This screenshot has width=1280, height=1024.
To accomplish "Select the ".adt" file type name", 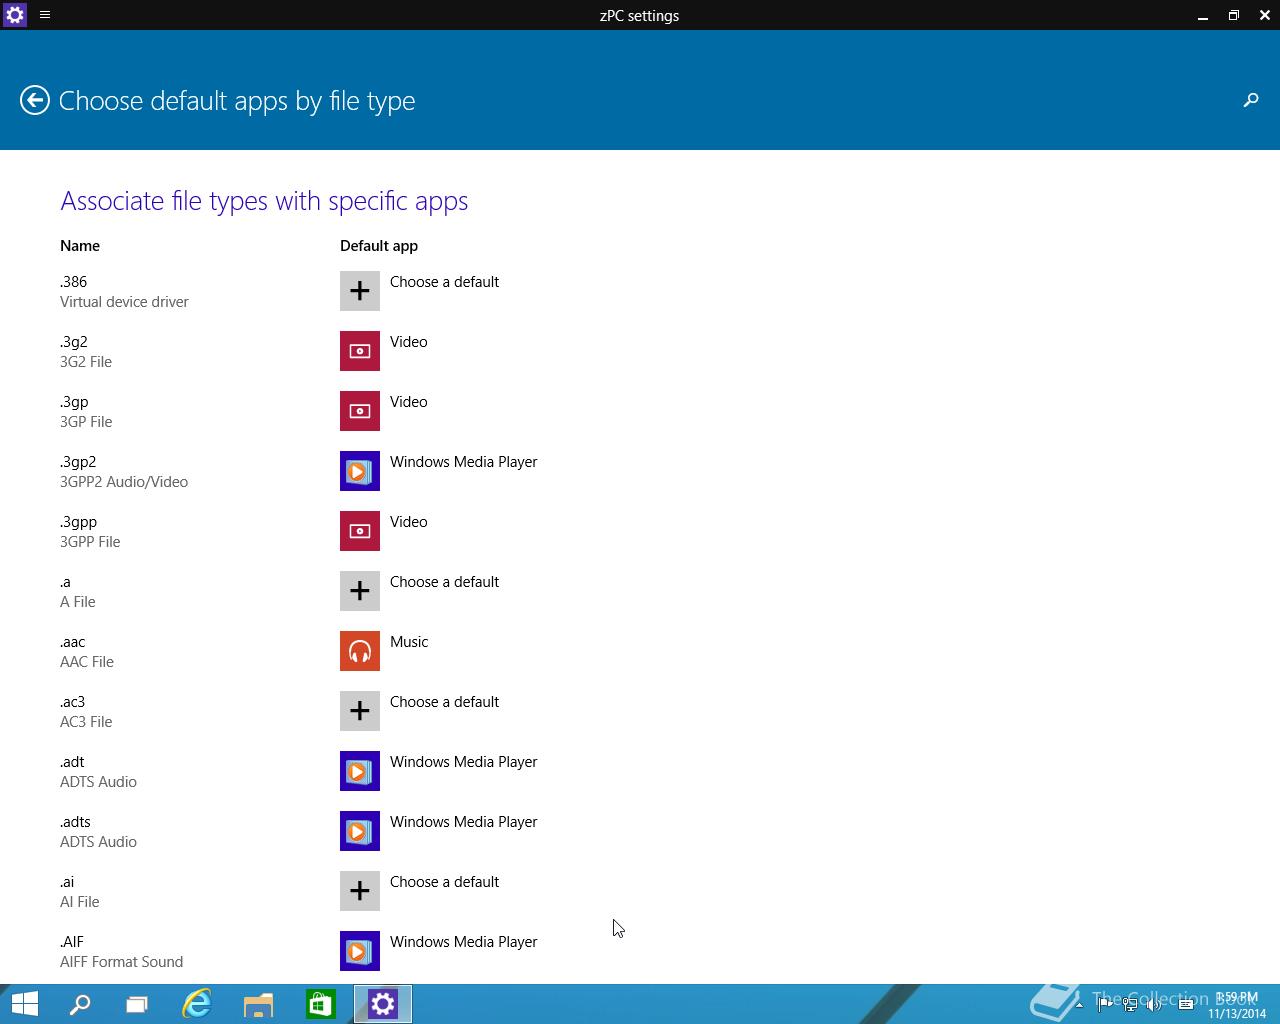I will coord(72,762).
